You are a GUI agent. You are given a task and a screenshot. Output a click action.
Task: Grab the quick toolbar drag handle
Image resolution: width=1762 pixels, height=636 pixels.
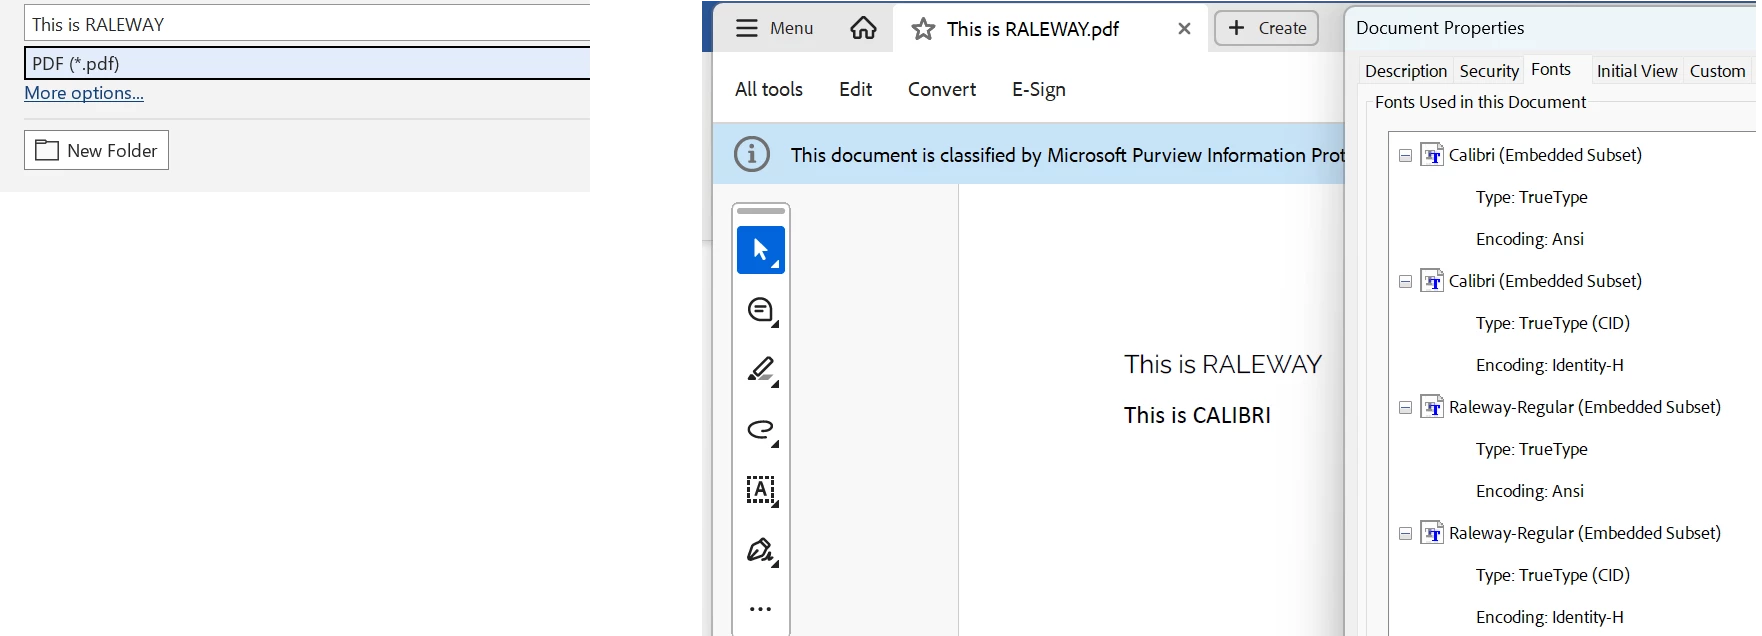point(761,211)
